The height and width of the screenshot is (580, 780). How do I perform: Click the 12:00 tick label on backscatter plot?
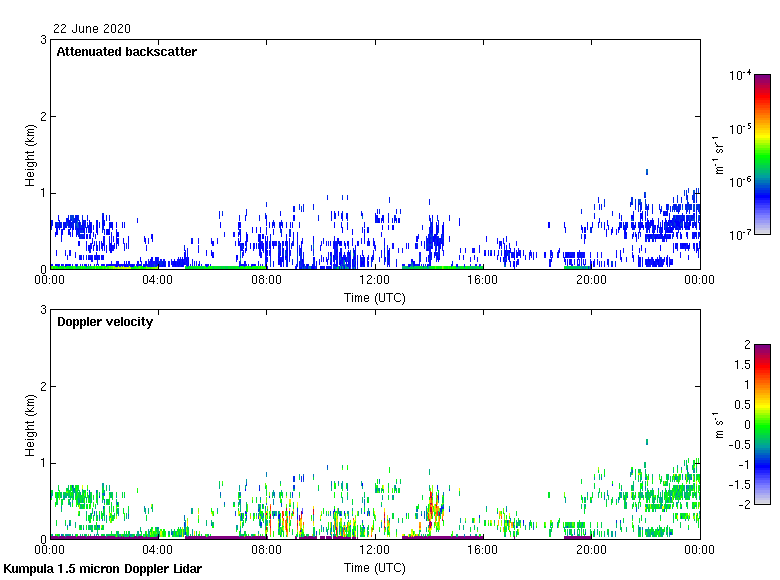(375, 280)
